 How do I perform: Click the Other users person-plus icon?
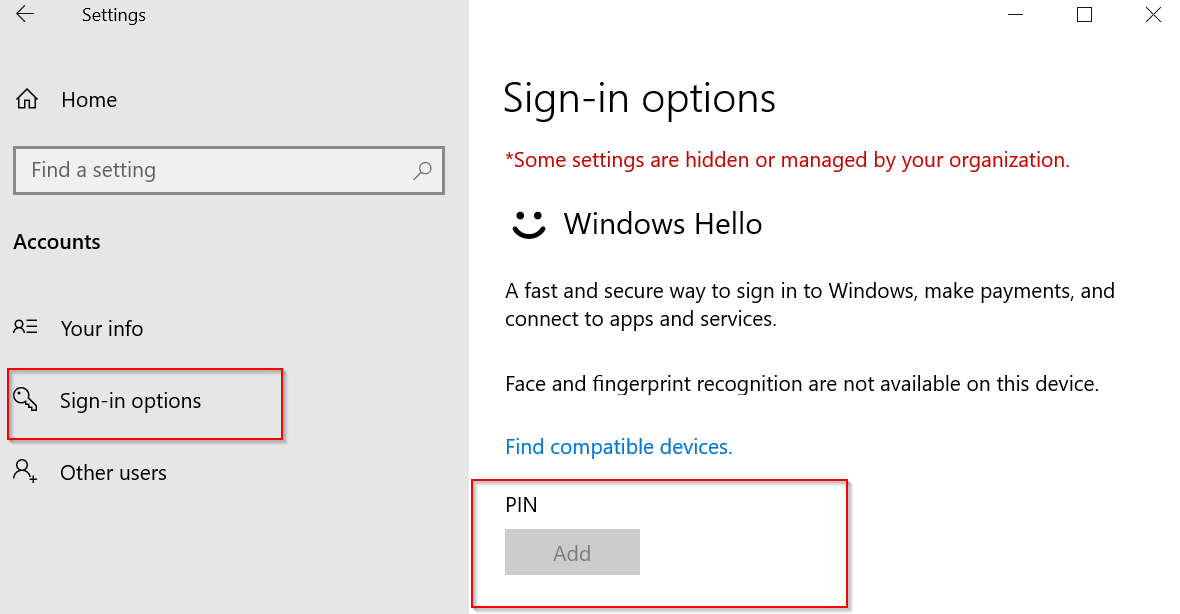point(25,471)
